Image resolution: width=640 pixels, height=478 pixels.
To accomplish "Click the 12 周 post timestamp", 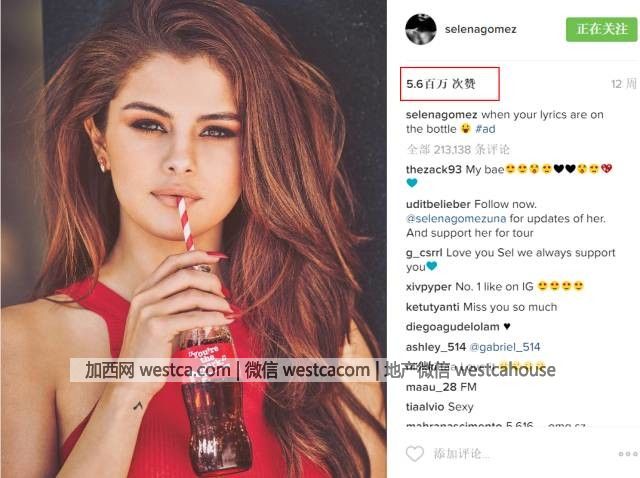I will (623, 84).
